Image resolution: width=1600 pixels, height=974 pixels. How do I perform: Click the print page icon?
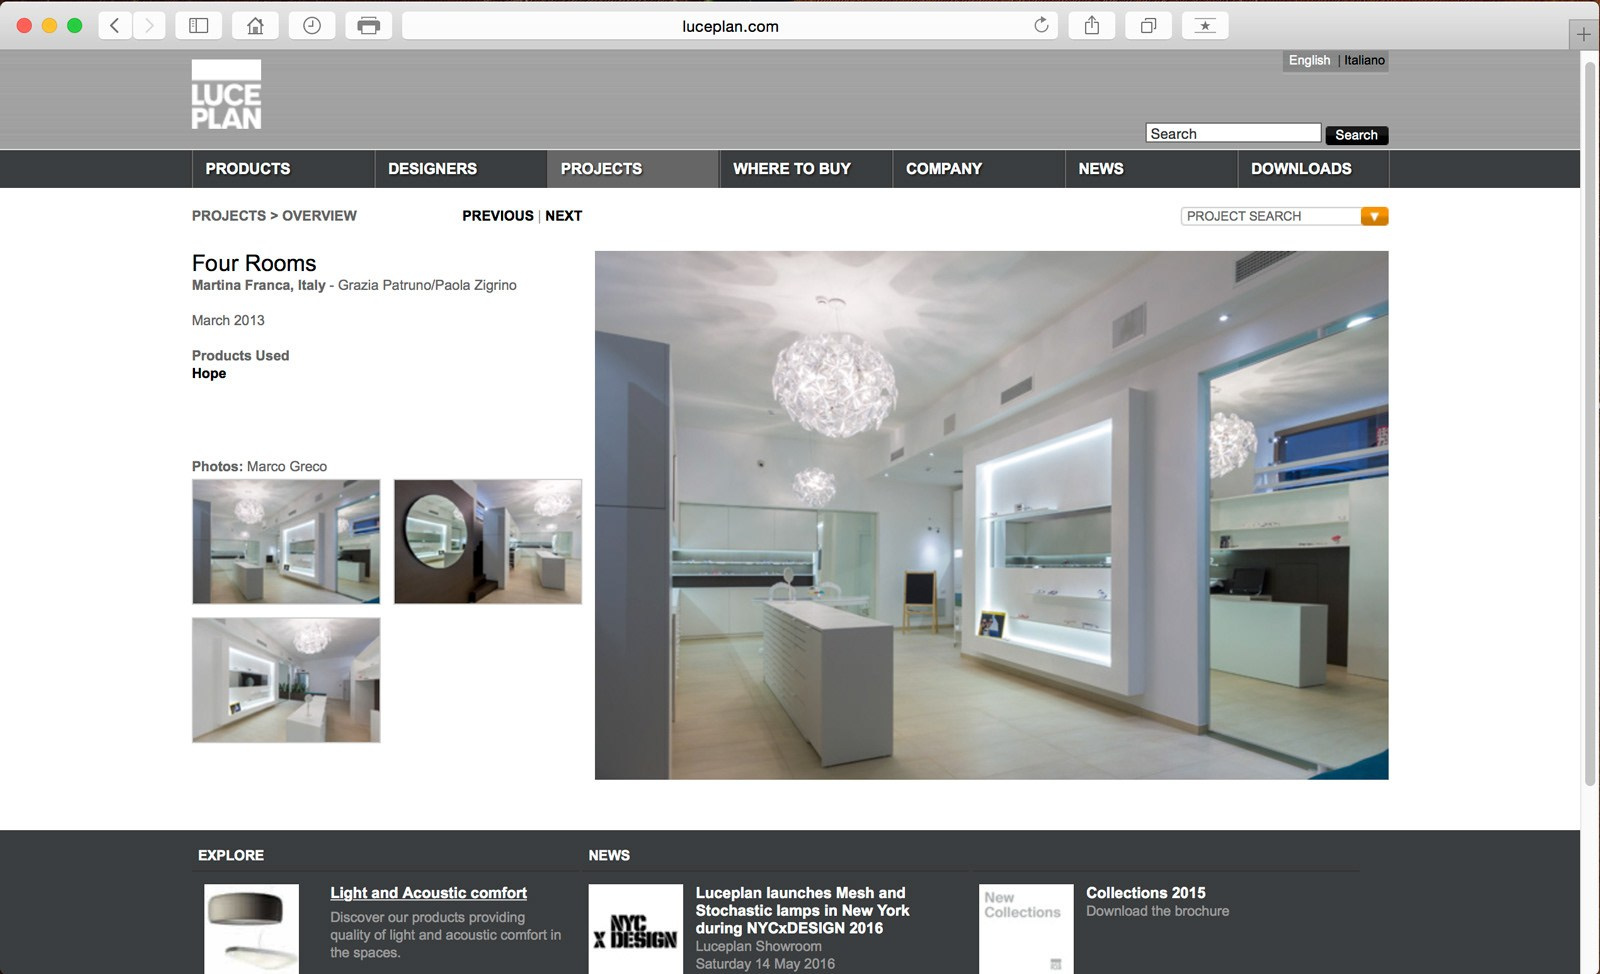pyautogui.click(x=369, y=26)
